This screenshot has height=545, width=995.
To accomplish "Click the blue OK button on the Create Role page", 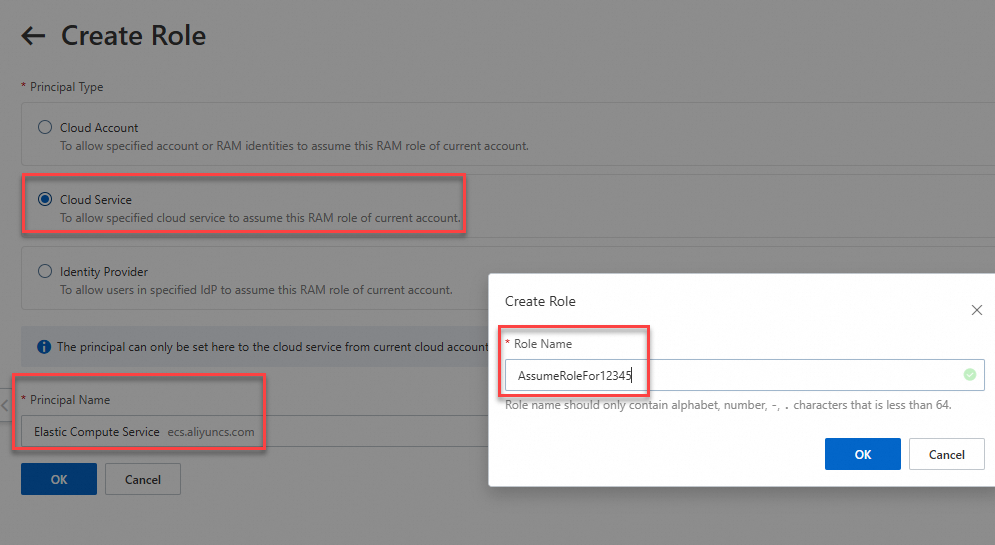I will click(59, 479).
